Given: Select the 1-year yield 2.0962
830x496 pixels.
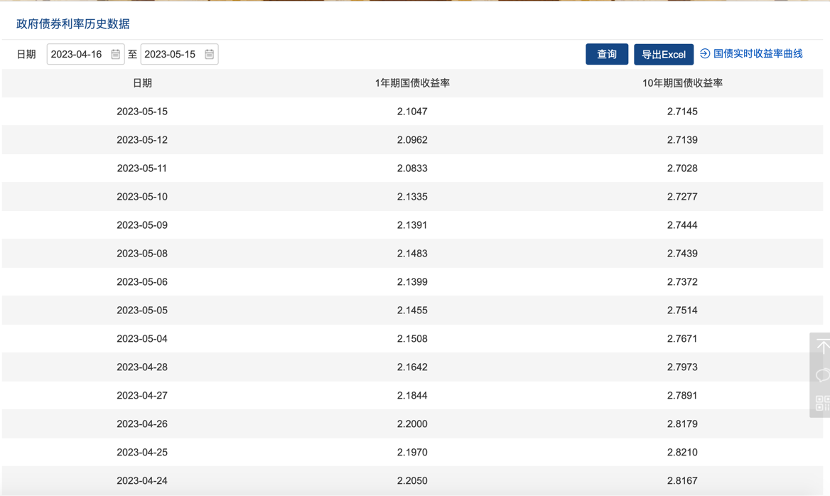Looking at the screenshot, I should point(412,140).
